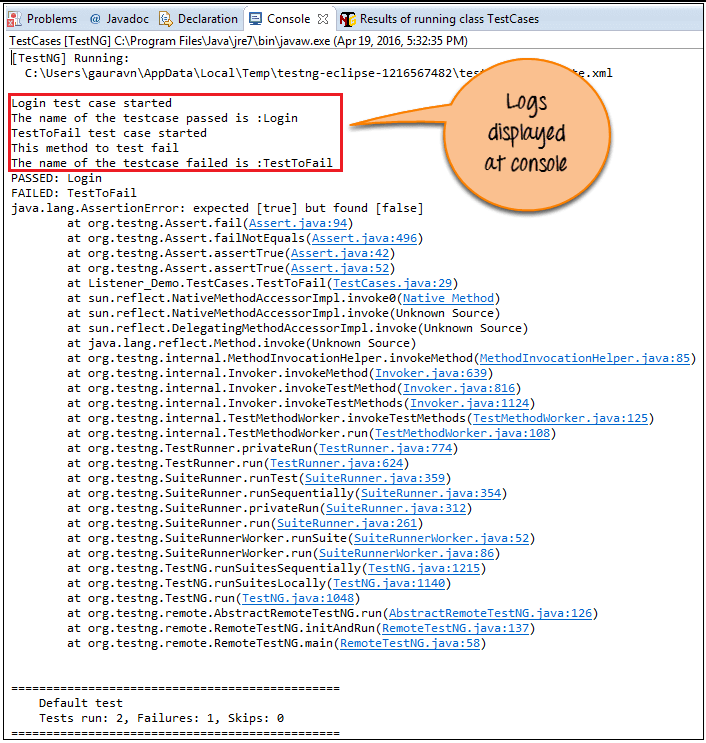Open MethodInvocationHelper.java:85 link
Screen dimensions: 706x743
(585, 358)
